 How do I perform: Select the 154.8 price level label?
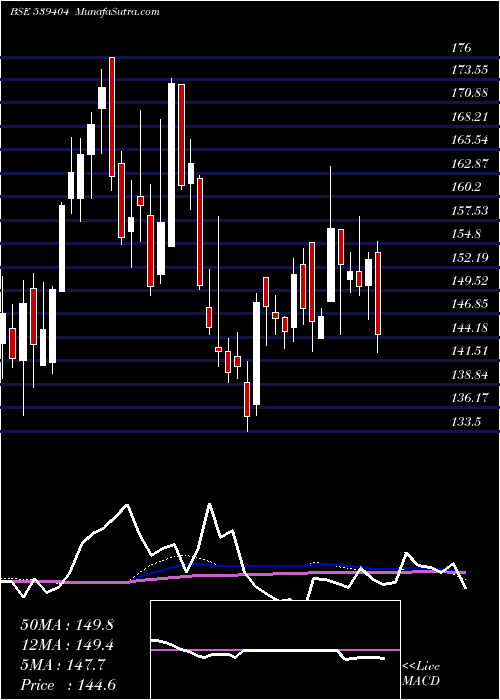point(466,234)
